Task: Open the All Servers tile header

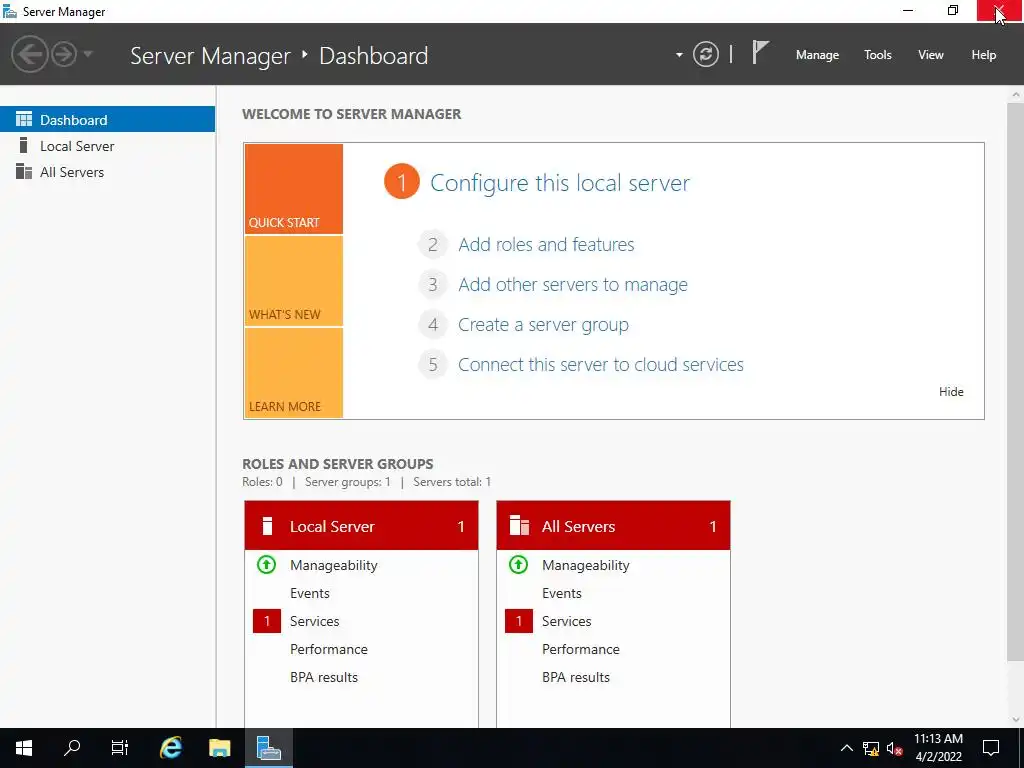Action: coord(613,526)
